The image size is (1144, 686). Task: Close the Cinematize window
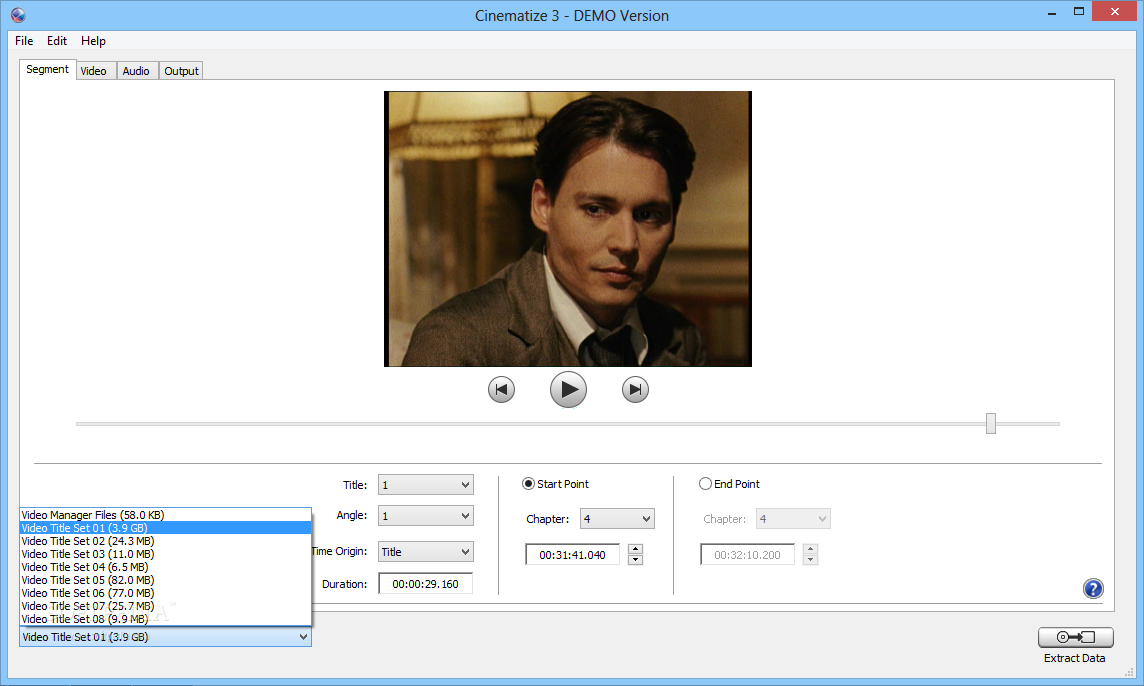tap(1115, 12)
